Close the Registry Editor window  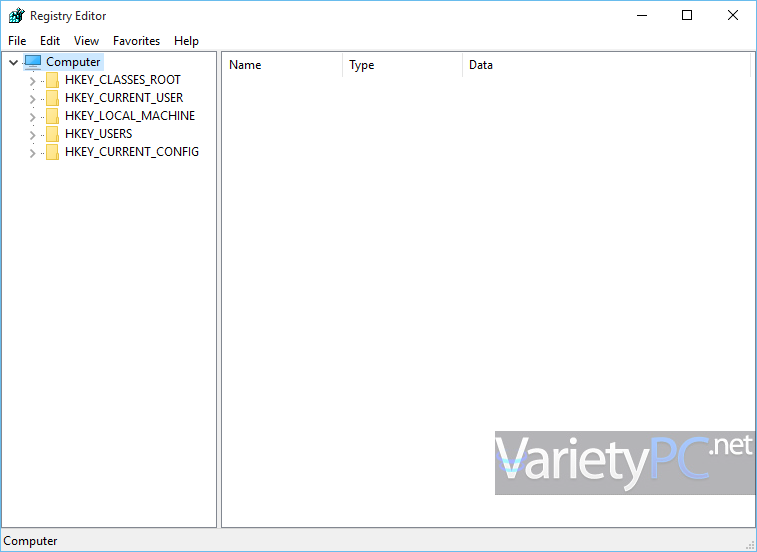tap(732, 15)
